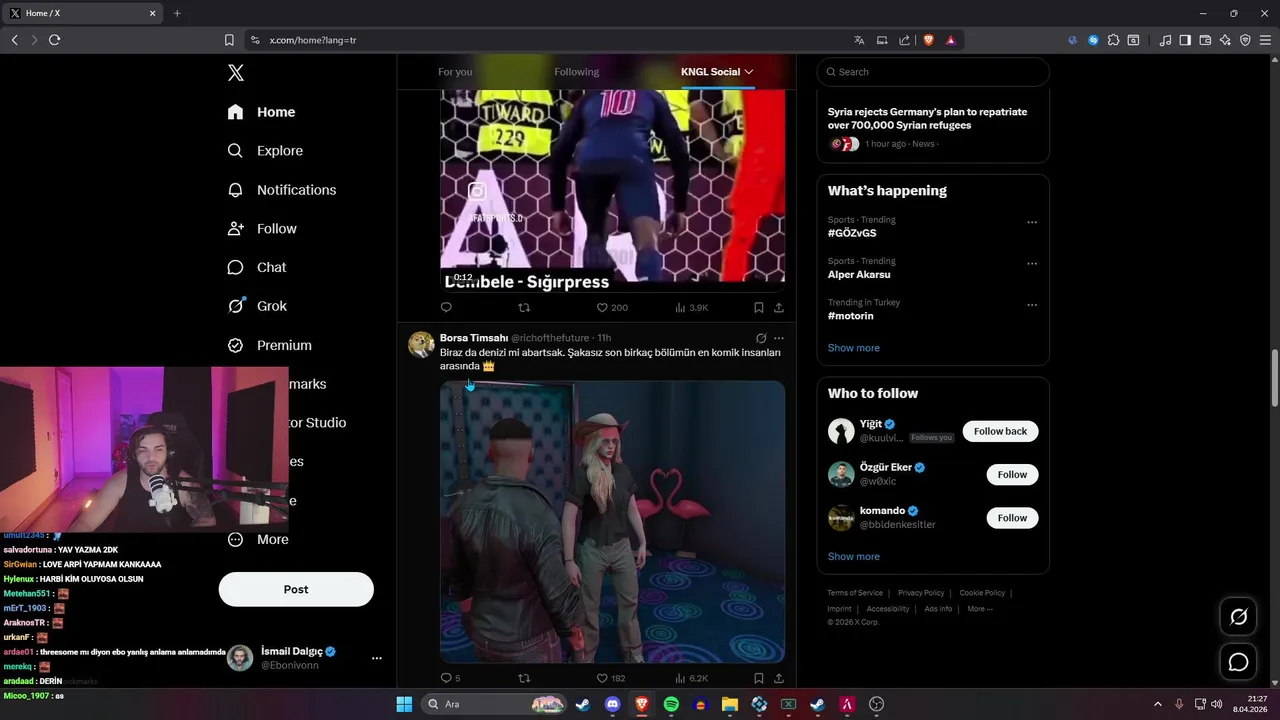
Task: Open the Follow page in the sidebar
Action: coord(262,229)
